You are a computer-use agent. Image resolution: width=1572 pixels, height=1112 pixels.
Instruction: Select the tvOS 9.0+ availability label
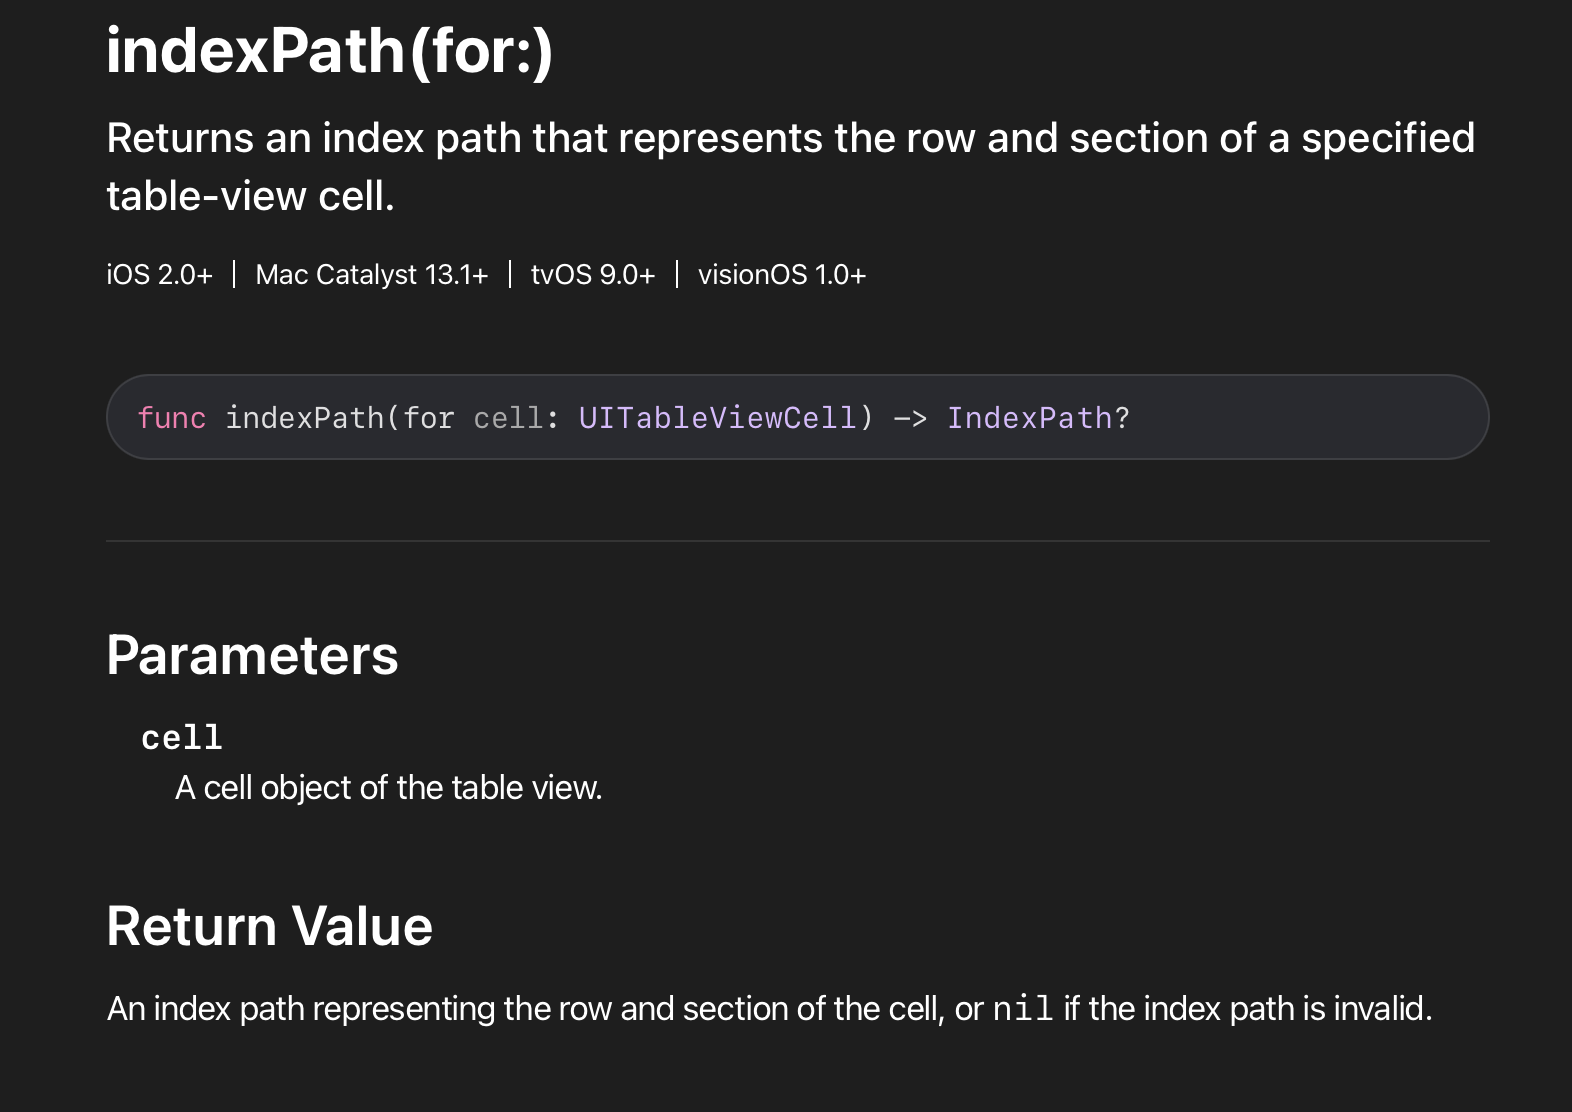tap(592, 275)
